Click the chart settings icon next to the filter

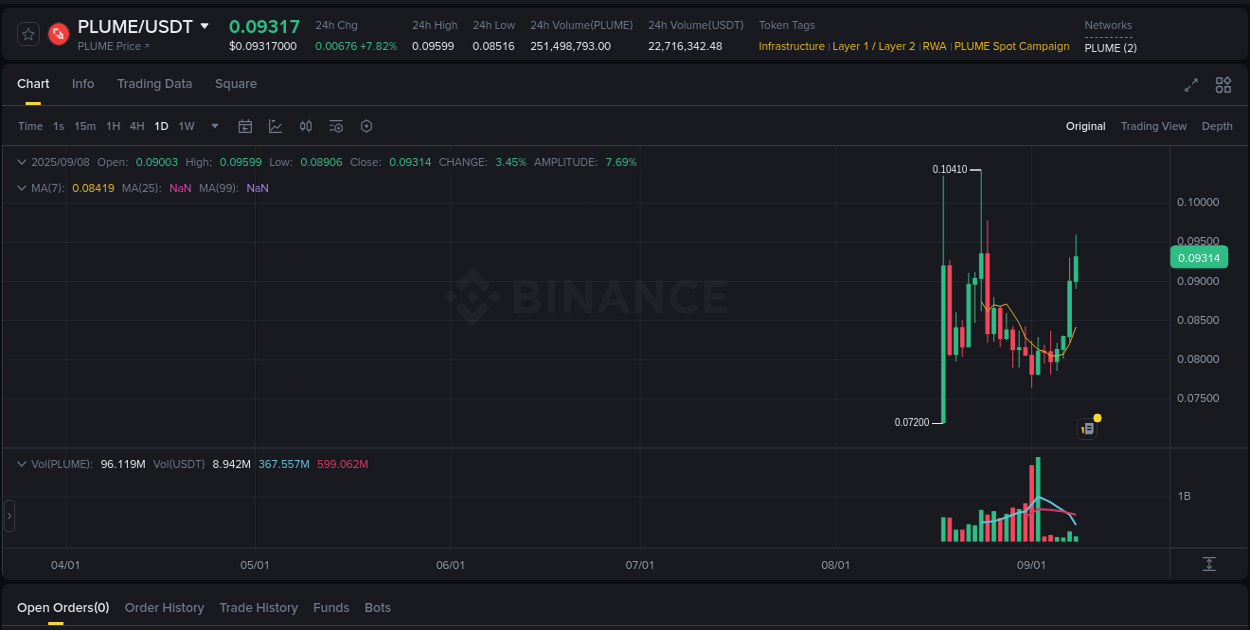pos(335,126)
